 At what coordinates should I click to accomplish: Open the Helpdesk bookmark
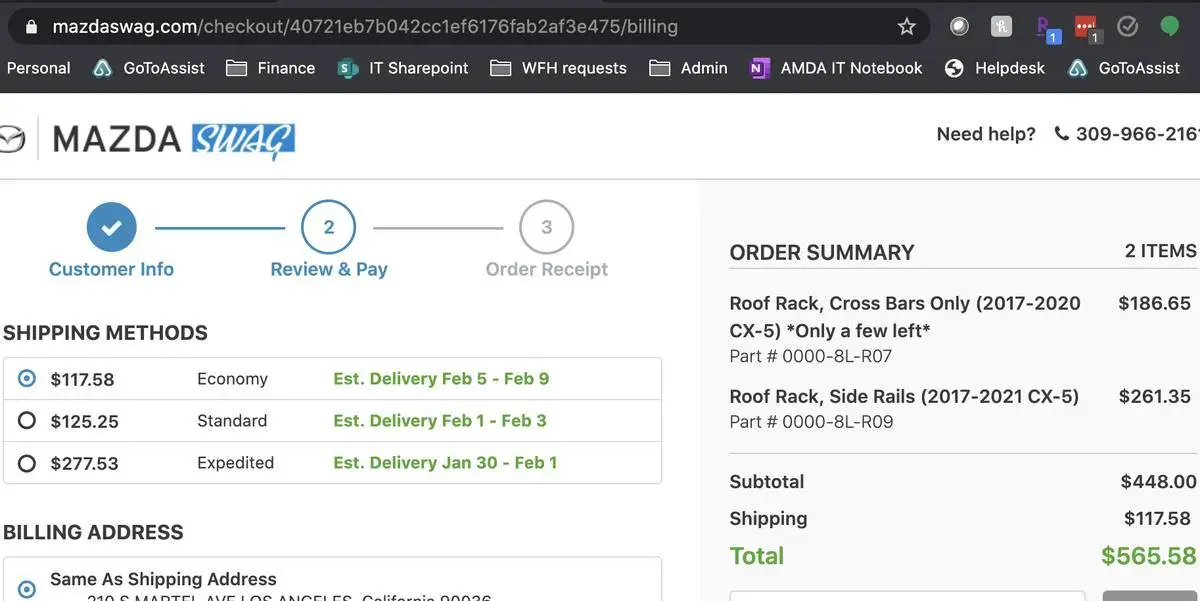(995, 68)
